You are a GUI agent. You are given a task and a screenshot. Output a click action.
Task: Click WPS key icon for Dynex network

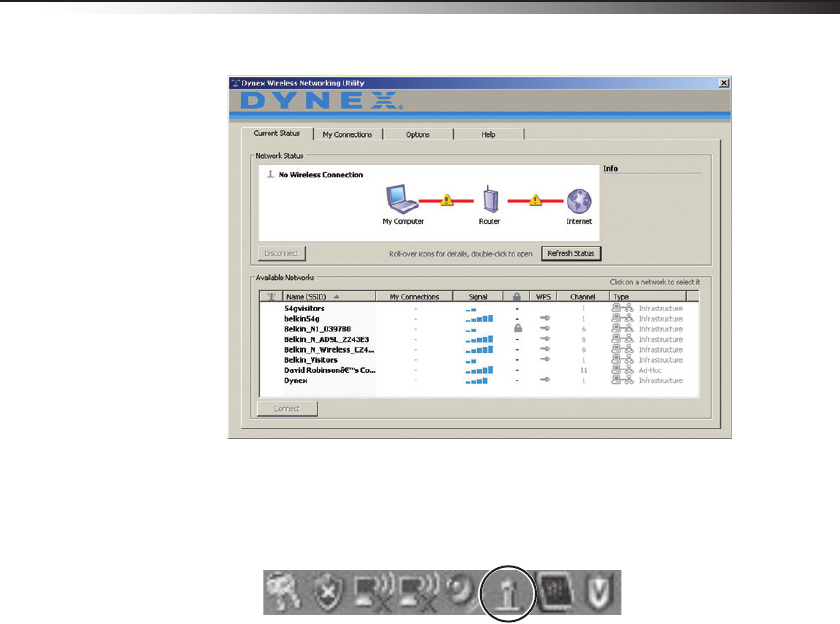pos(545,380)
